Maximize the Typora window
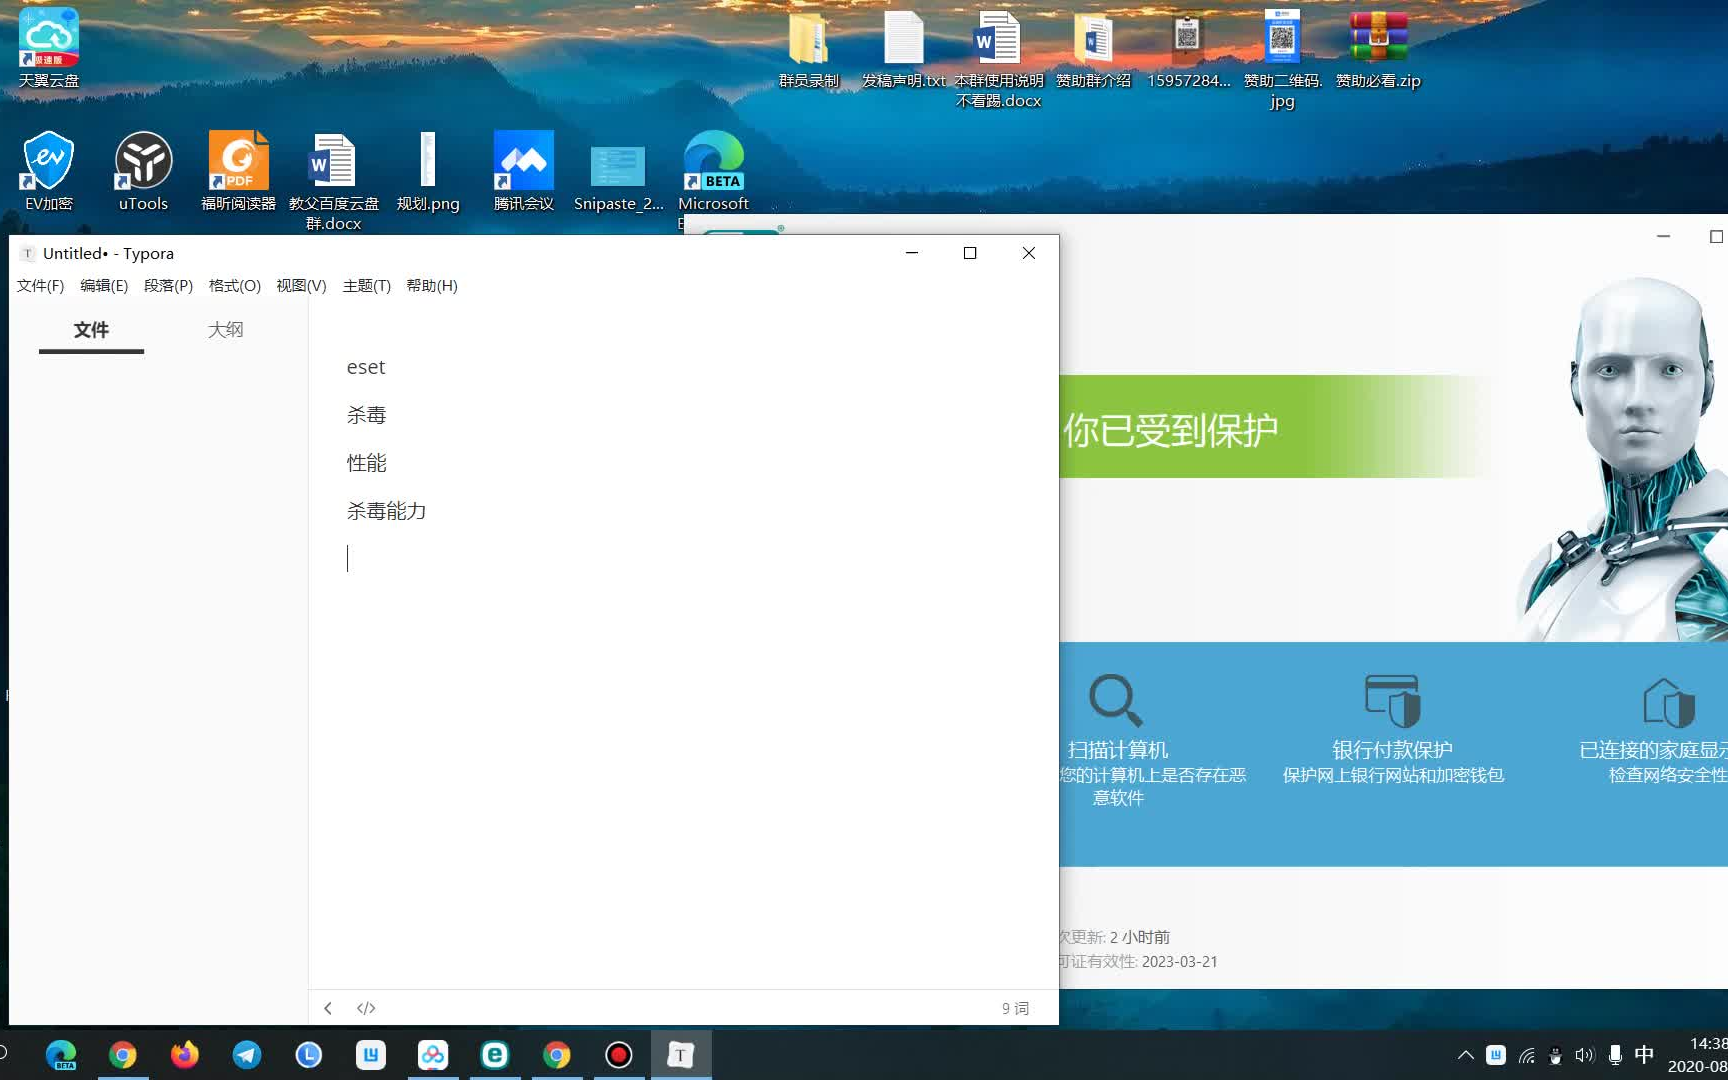The width and height of the screenshot is (1728, 1080). tap(969, 253)
